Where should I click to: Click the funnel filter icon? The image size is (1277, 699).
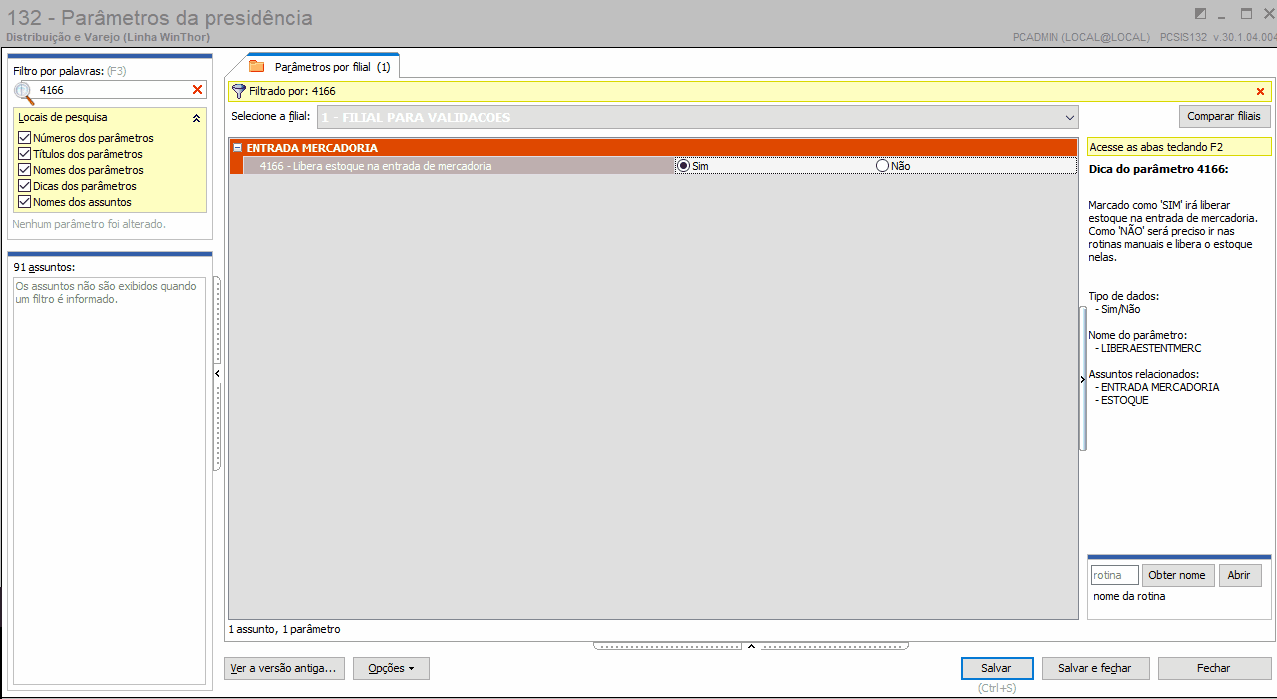coord(238,91)
